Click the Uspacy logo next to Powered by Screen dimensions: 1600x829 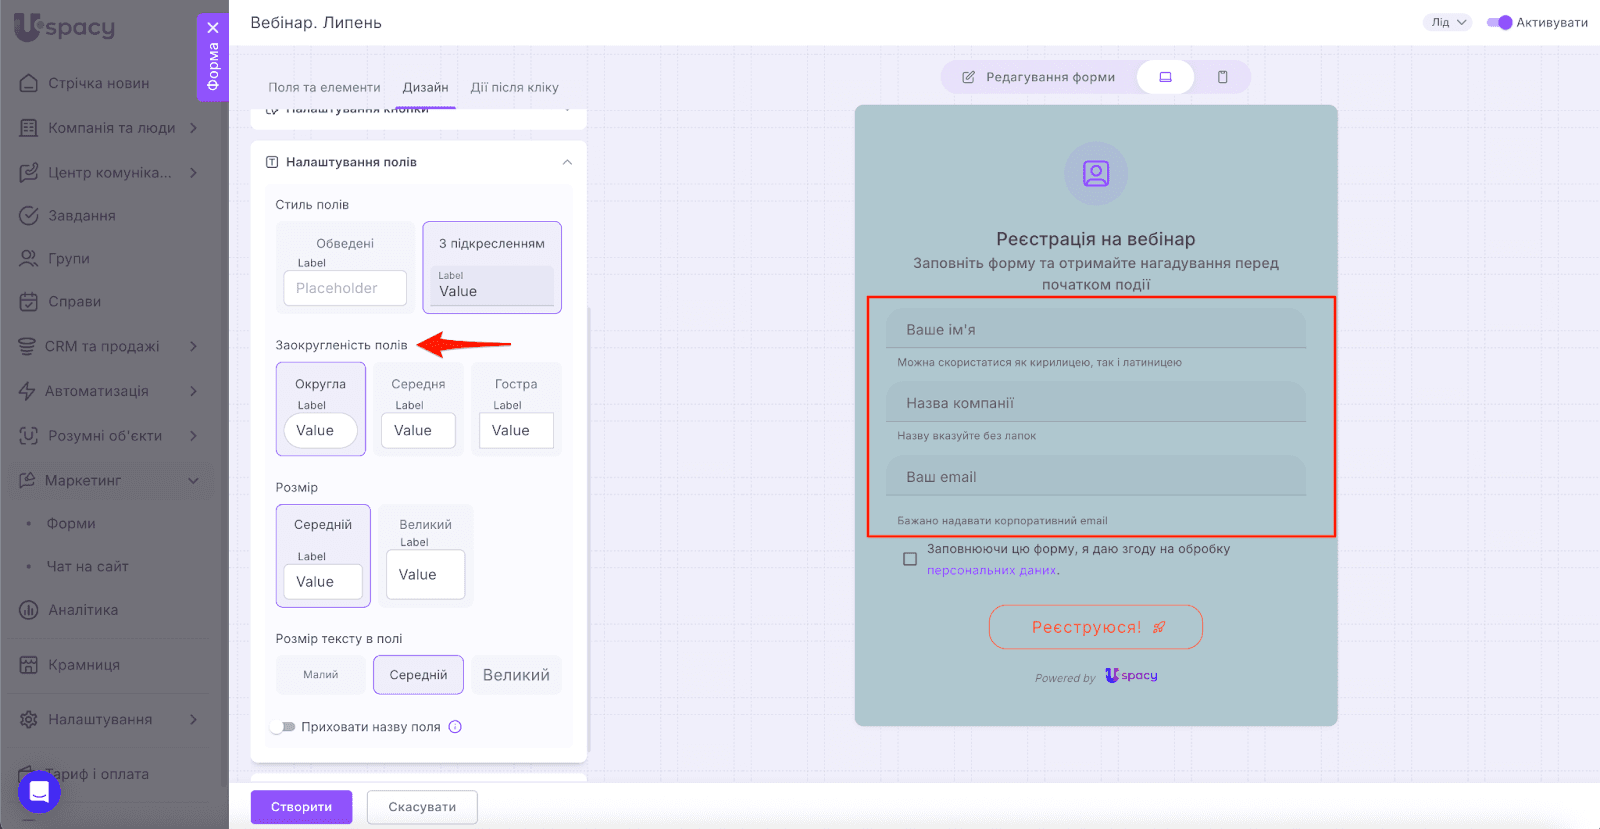(x=1131, y=676)
